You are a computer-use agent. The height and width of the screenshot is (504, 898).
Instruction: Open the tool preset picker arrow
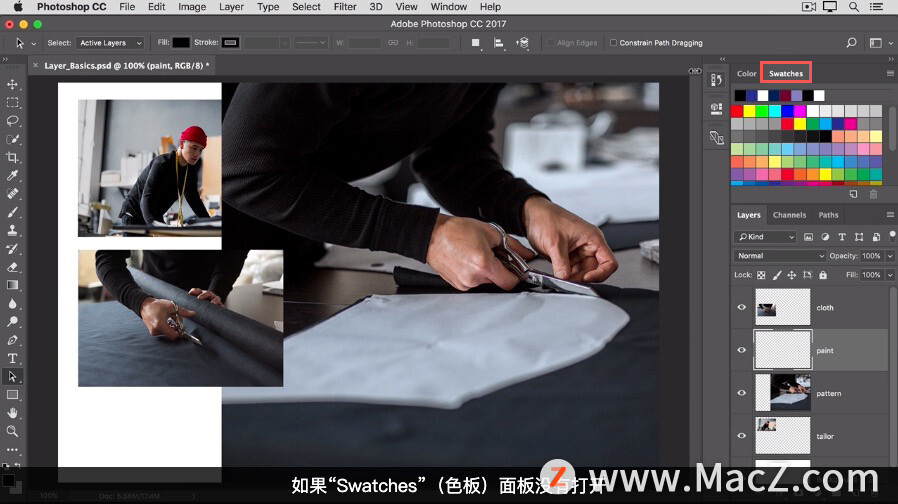coord(34,44)
